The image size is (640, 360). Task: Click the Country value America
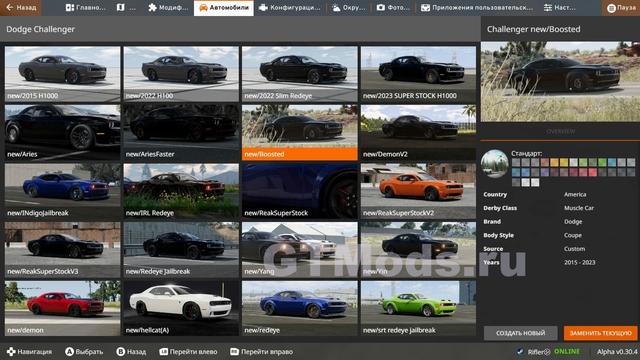click(x=575, y=194)
